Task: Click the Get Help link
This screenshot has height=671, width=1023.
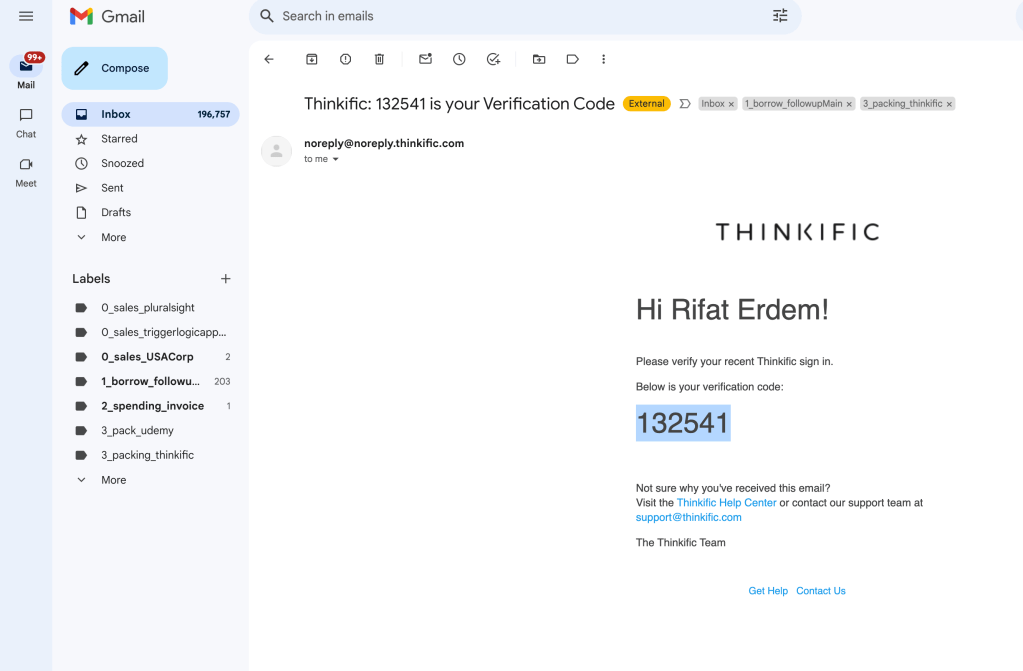Action: [768, 591]
